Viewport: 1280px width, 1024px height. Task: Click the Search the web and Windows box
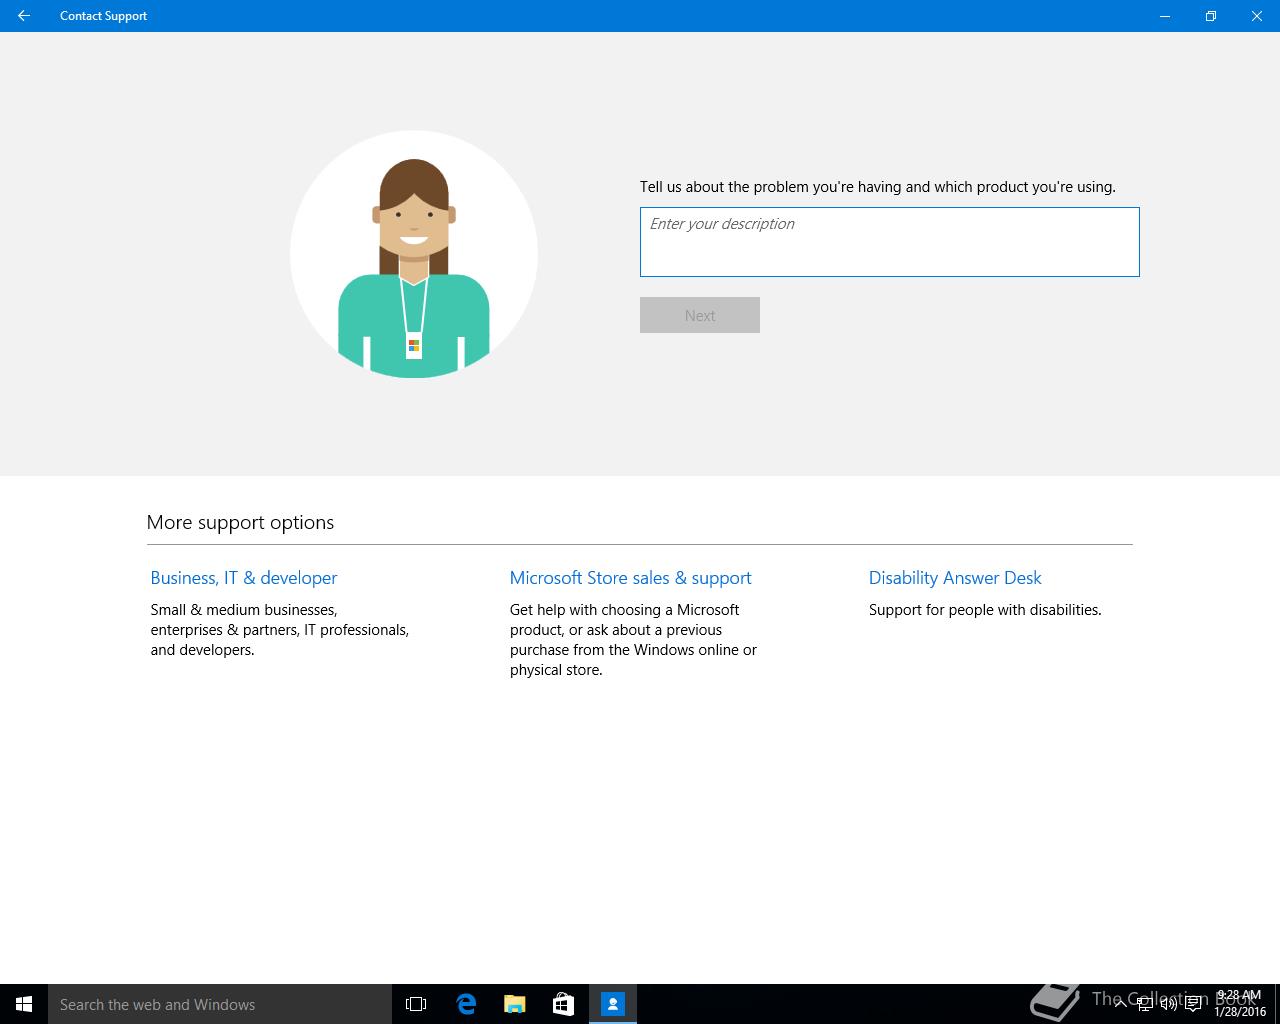coord(220,1004)
